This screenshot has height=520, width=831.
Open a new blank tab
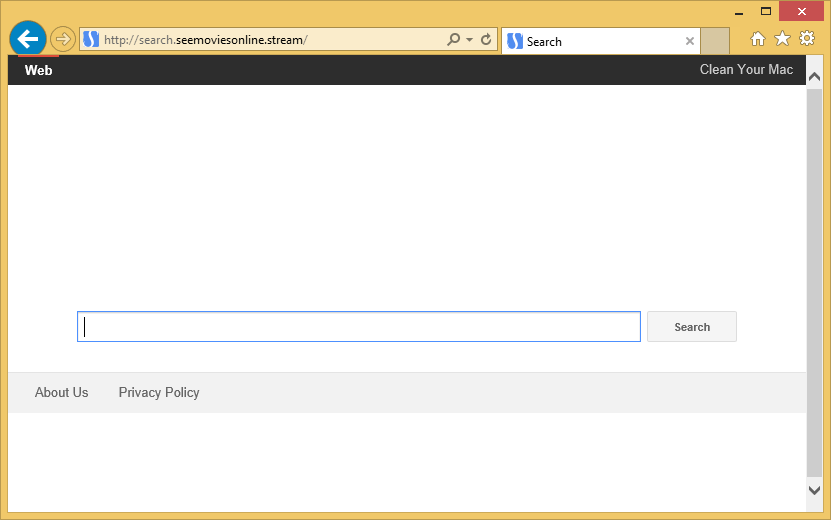(715, 41)
